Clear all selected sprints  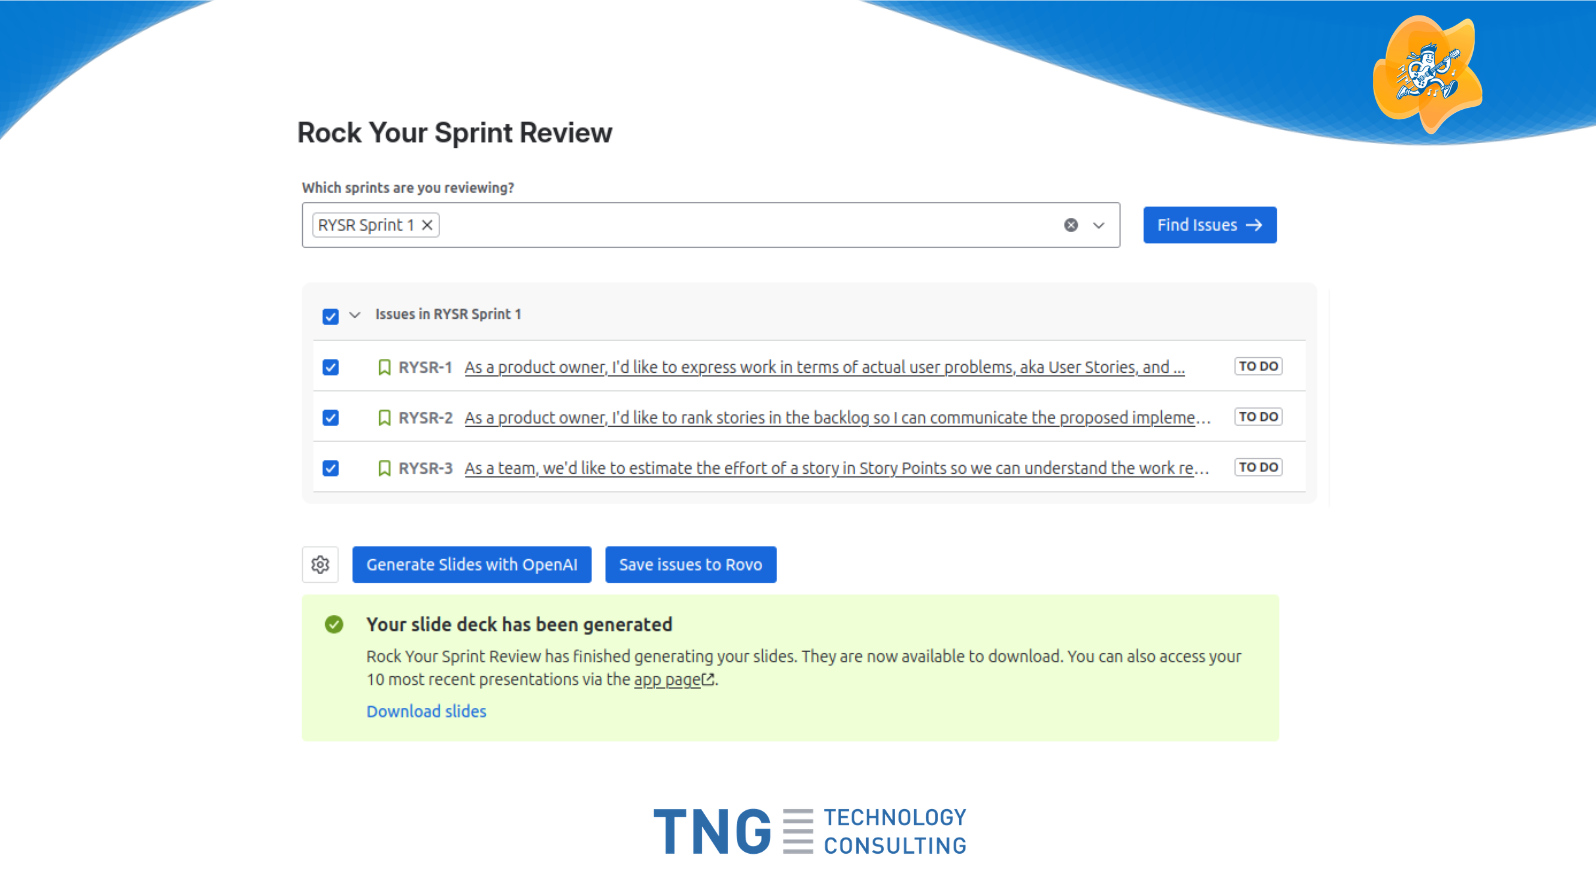point(1071,225)
